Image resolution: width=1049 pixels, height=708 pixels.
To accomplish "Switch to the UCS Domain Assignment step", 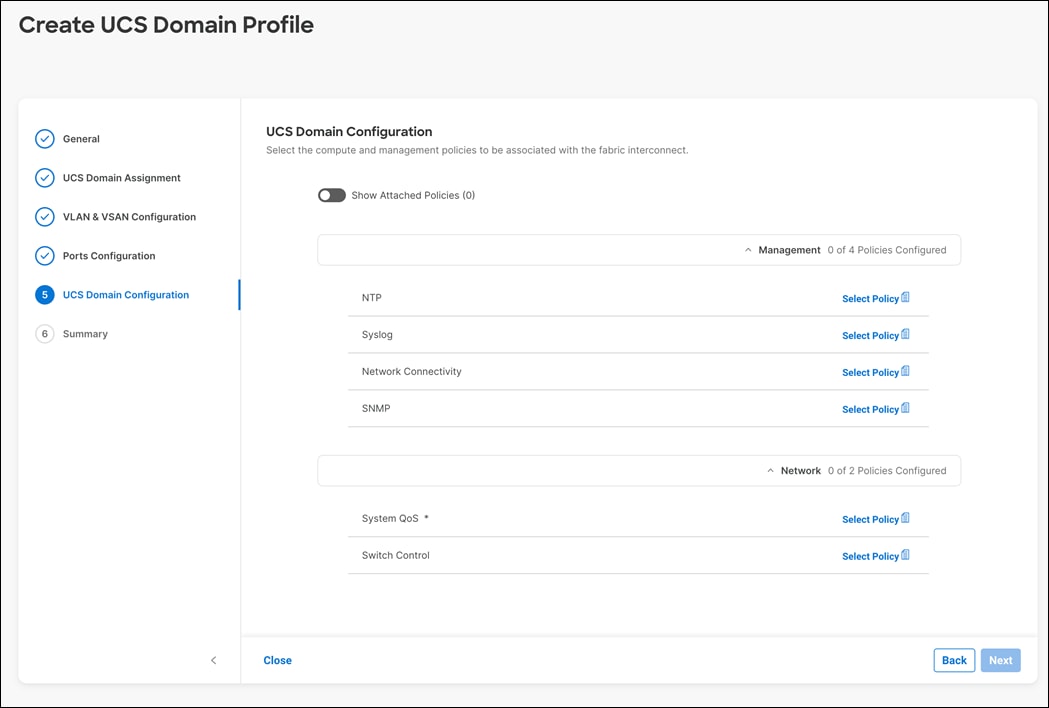I will click(120, 177).
